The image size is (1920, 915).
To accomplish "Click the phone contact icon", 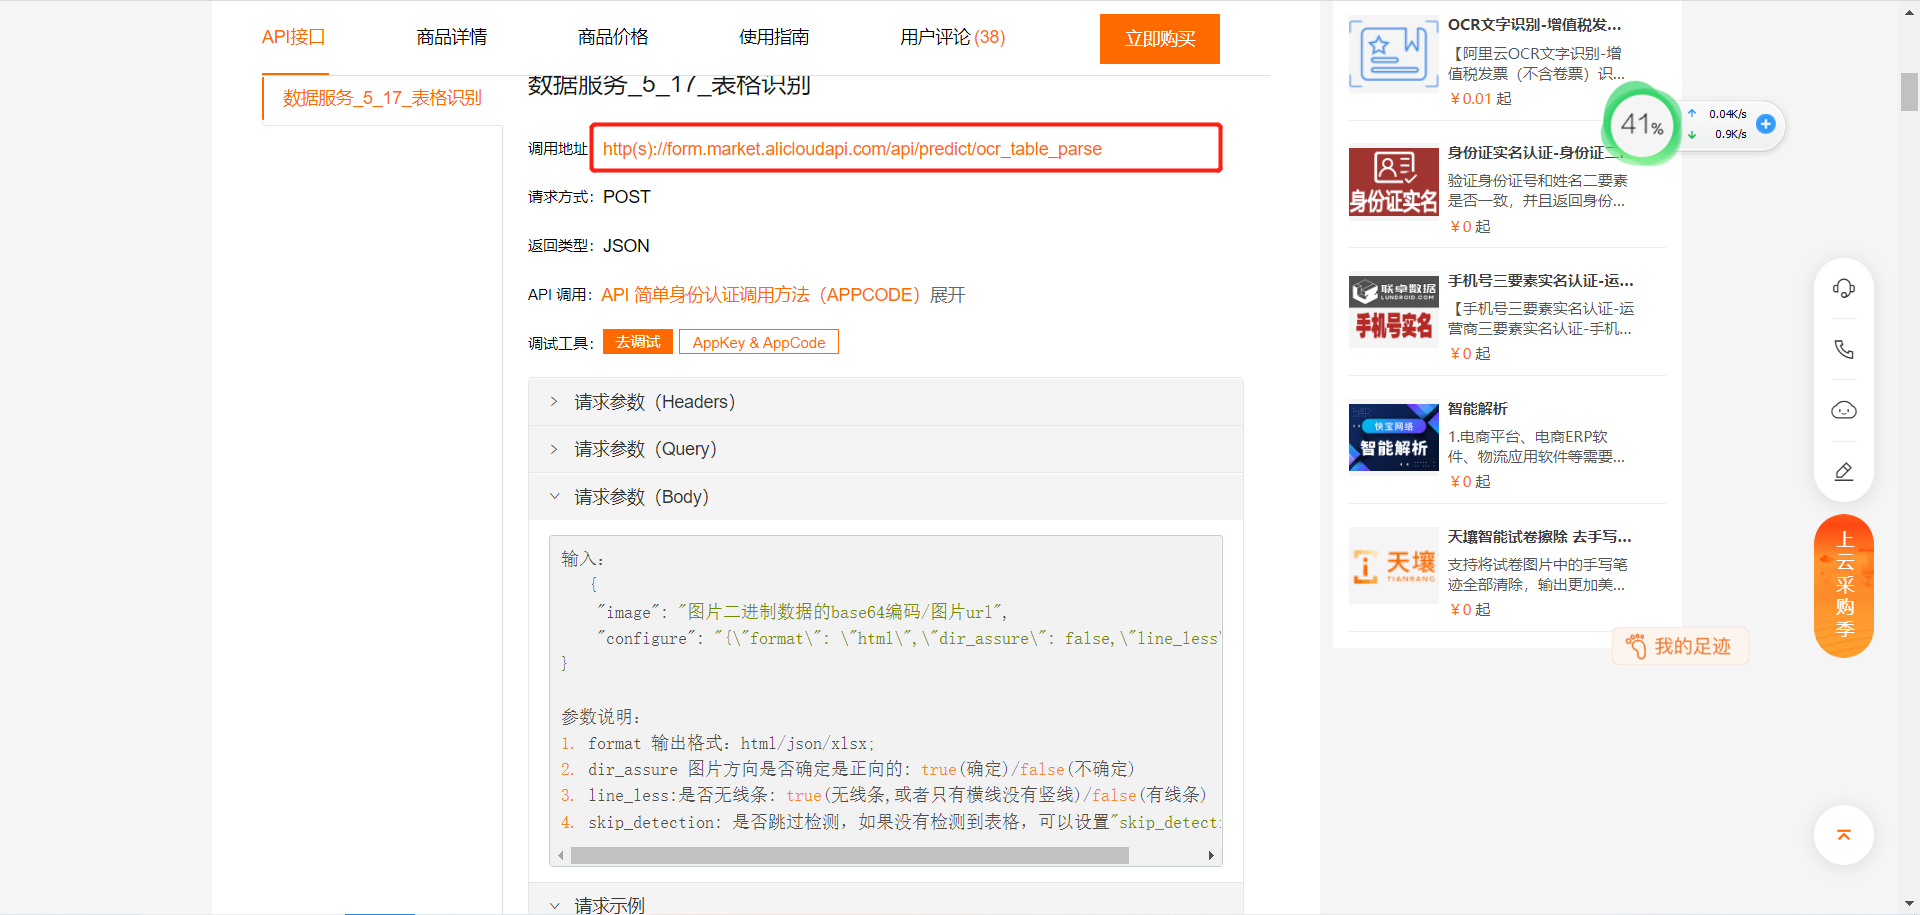I will (1844, 349).
